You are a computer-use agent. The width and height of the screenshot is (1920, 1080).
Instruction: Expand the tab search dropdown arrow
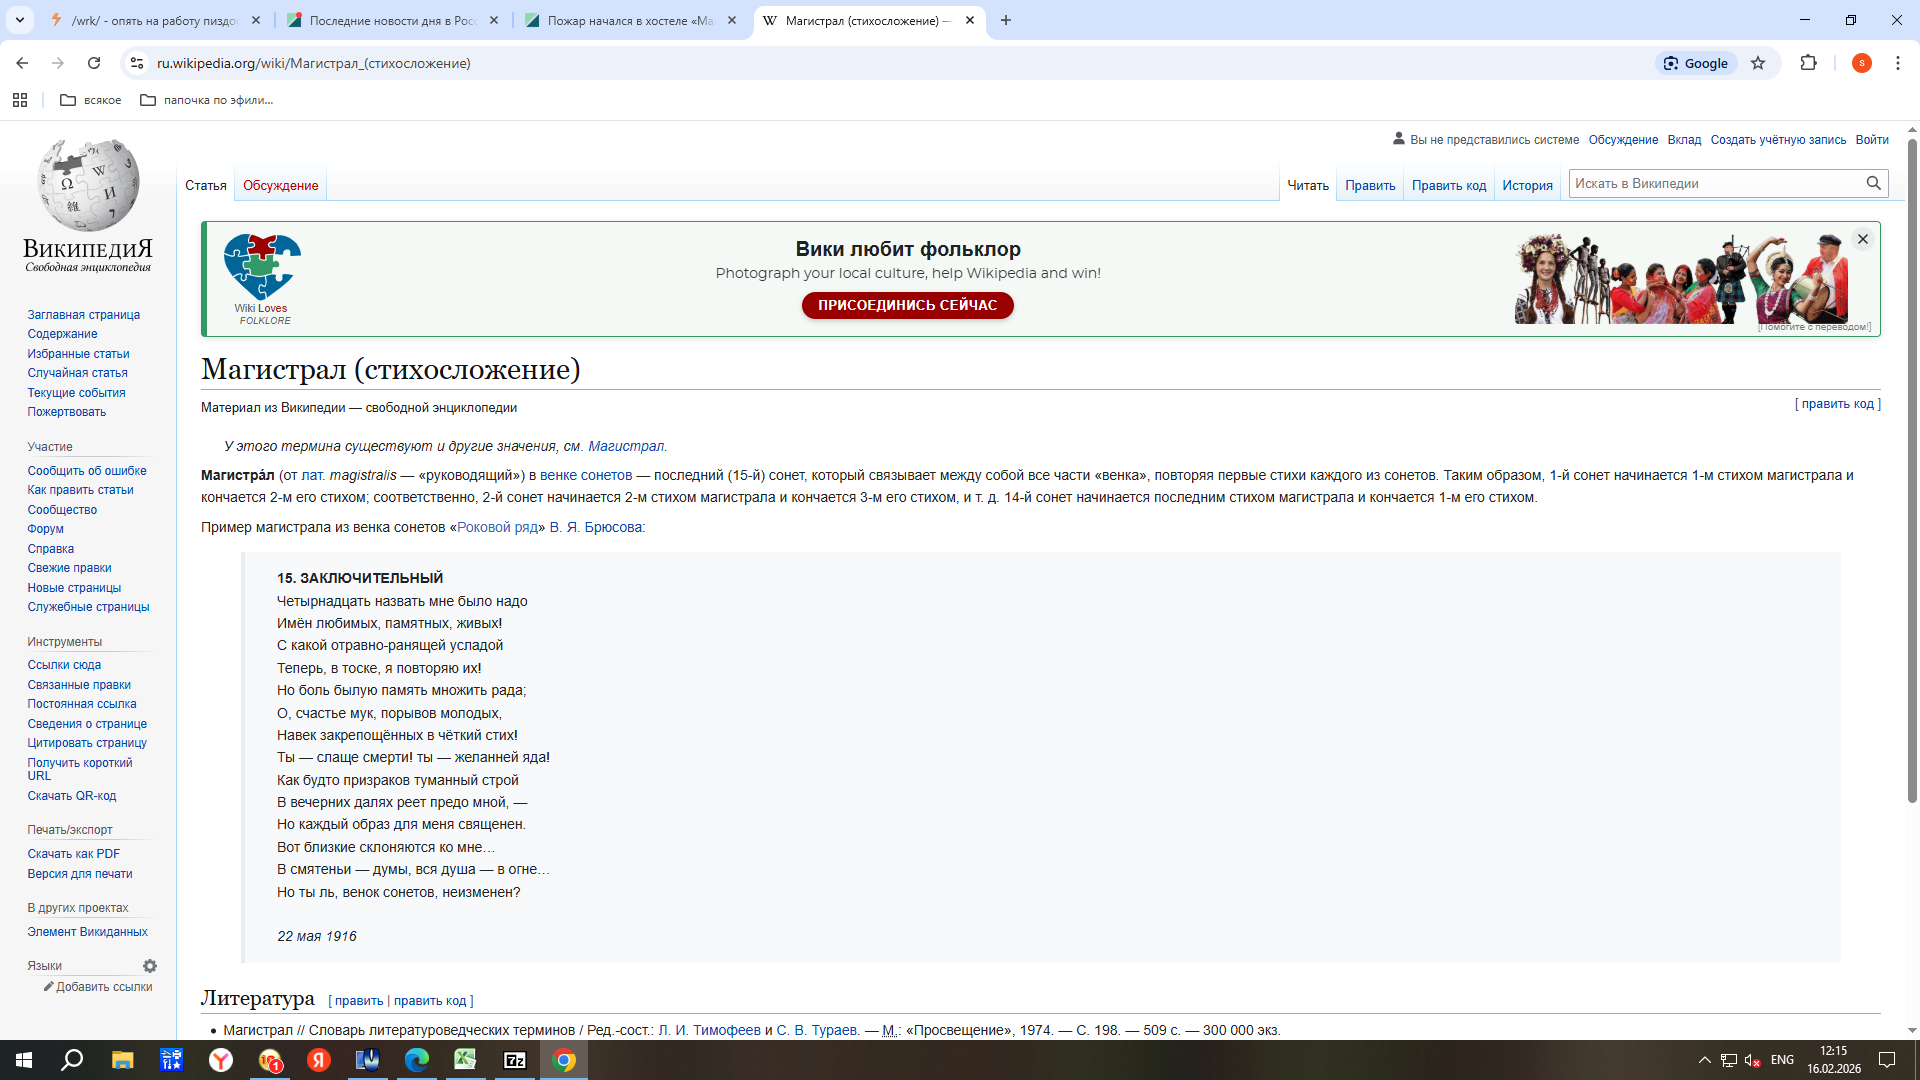click(20, 20)
